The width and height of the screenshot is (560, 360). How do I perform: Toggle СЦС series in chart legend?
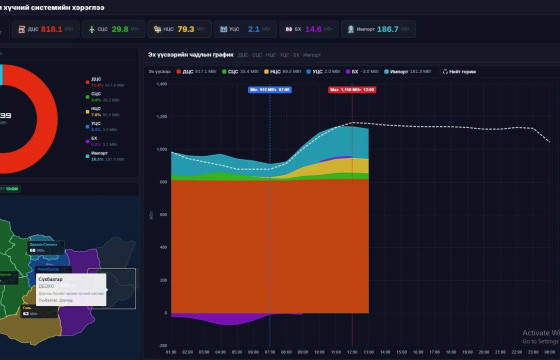click(x=240, y=72)
